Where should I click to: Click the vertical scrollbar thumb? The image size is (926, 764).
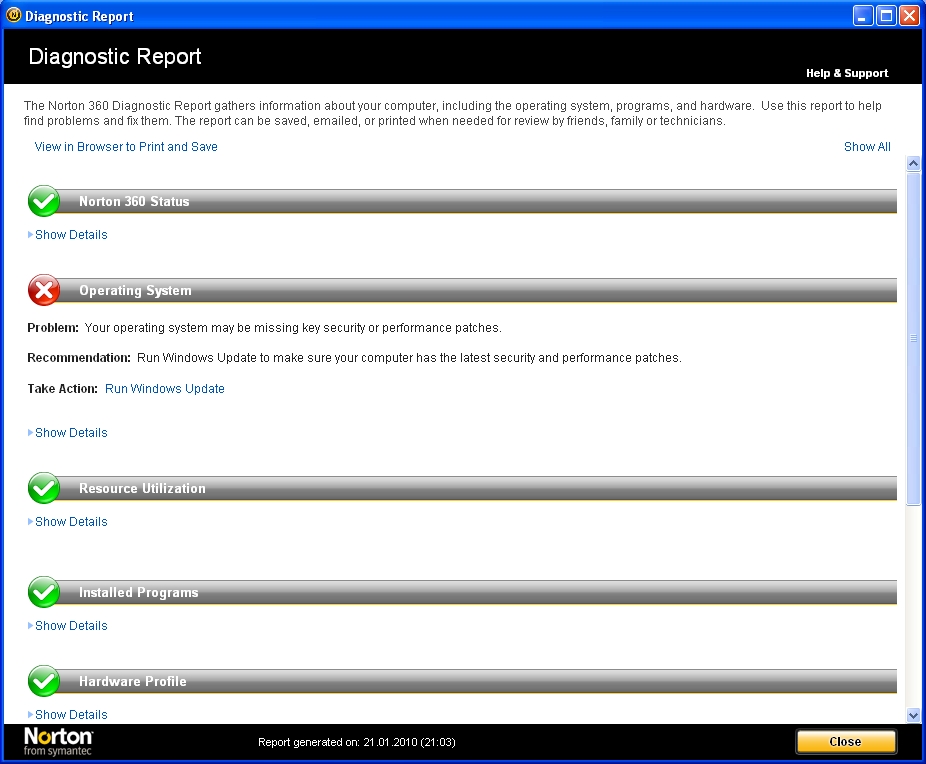[x=913, y=338]
